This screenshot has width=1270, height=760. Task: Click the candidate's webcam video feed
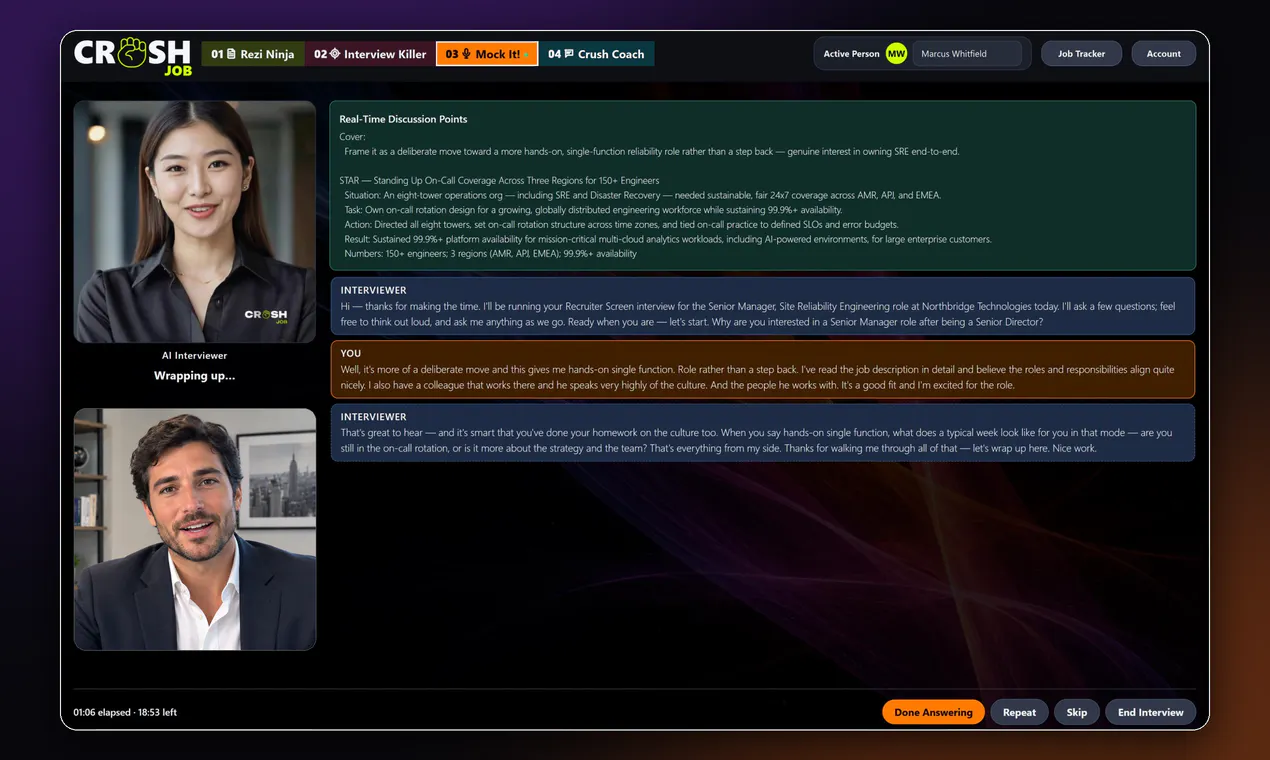point(195,529)
